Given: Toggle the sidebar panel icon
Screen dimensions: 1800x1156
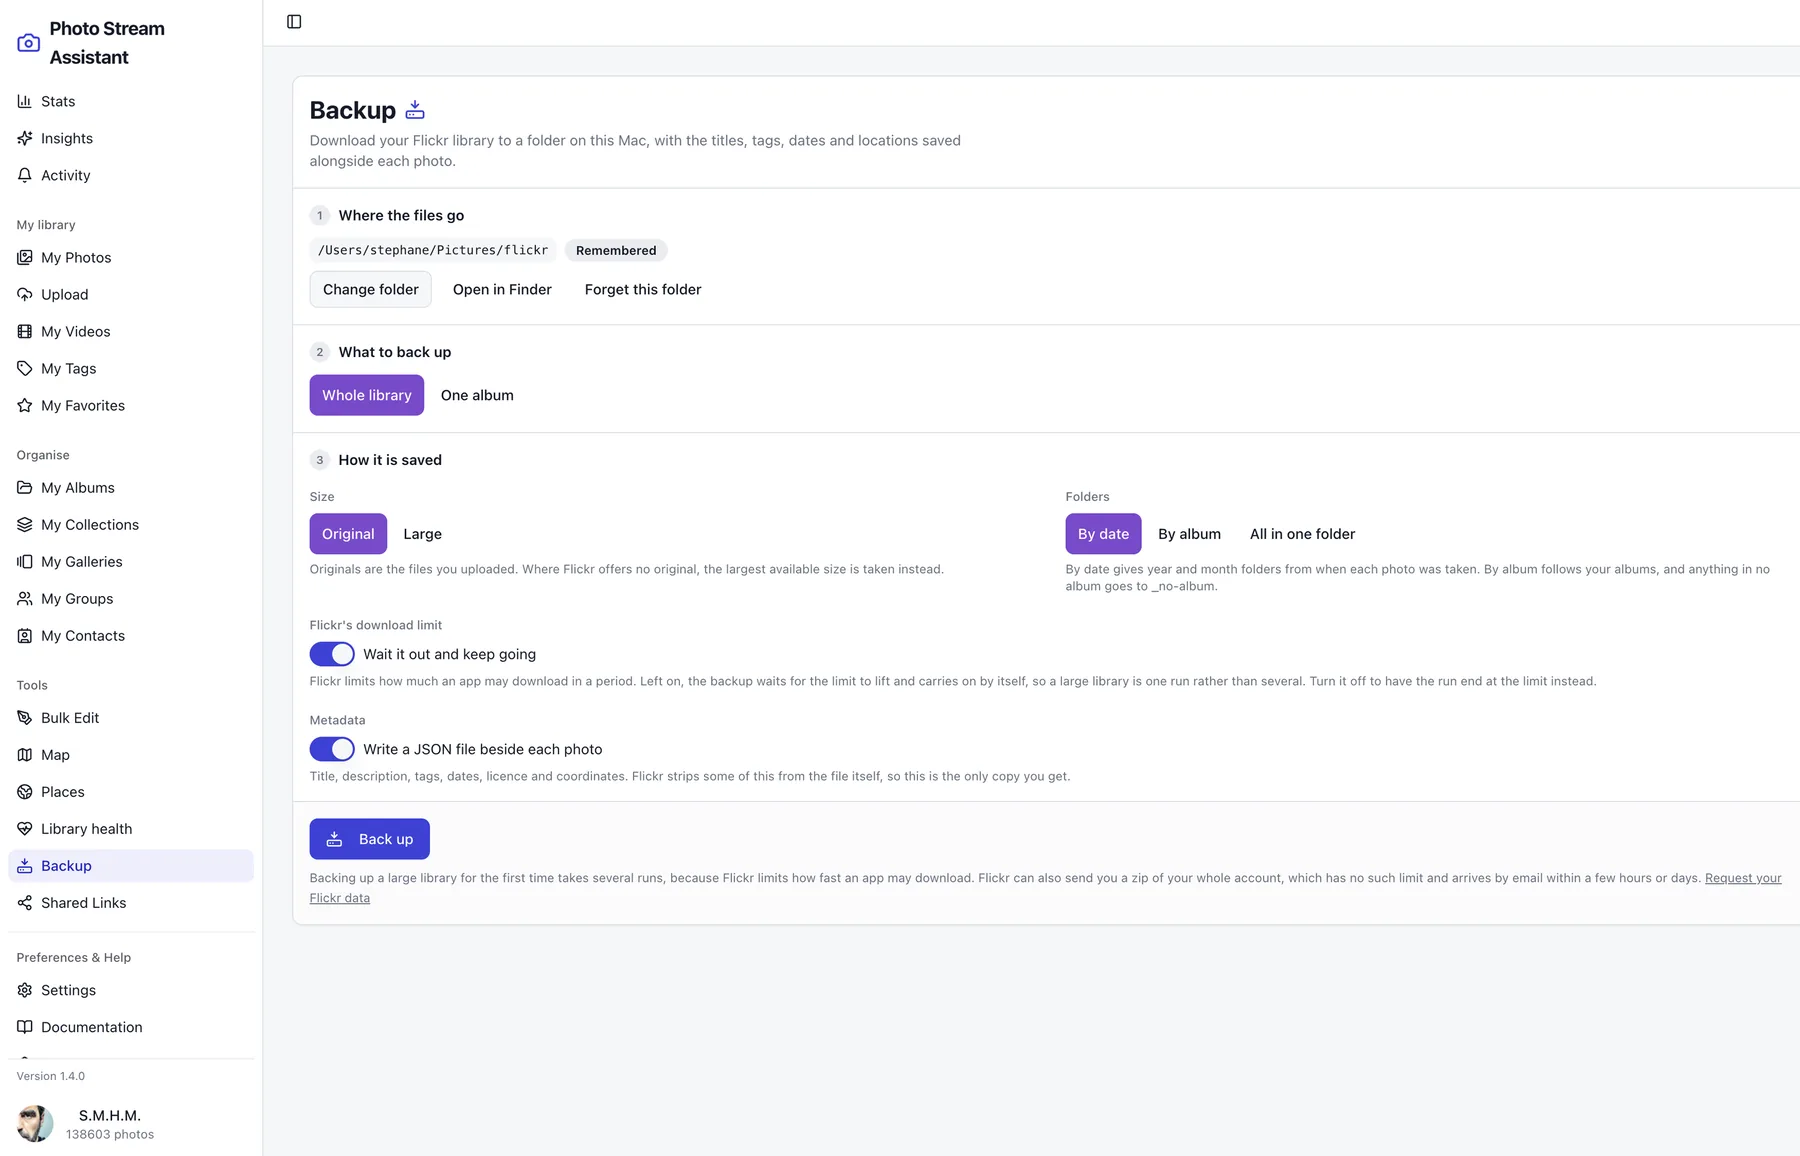Looking at the screenshot, I should 294,22.
